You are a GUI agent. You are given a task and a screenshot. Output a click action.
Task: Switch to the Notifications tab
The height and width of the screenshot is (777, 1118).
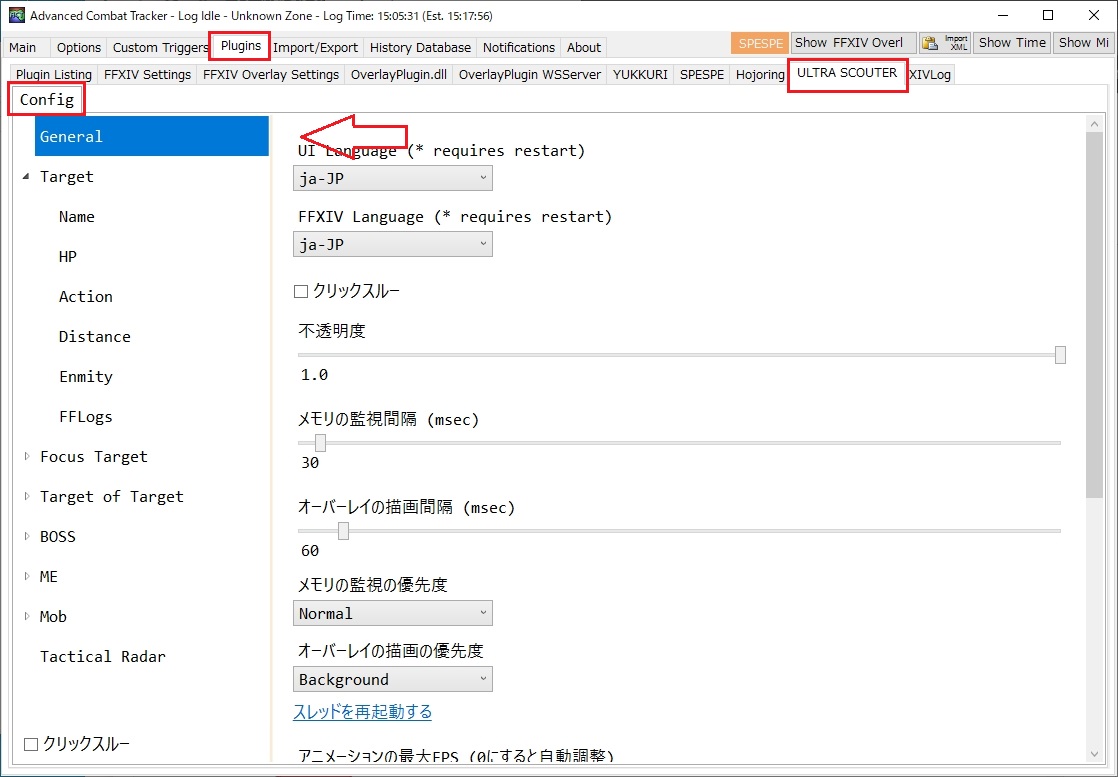coord(518,48)
